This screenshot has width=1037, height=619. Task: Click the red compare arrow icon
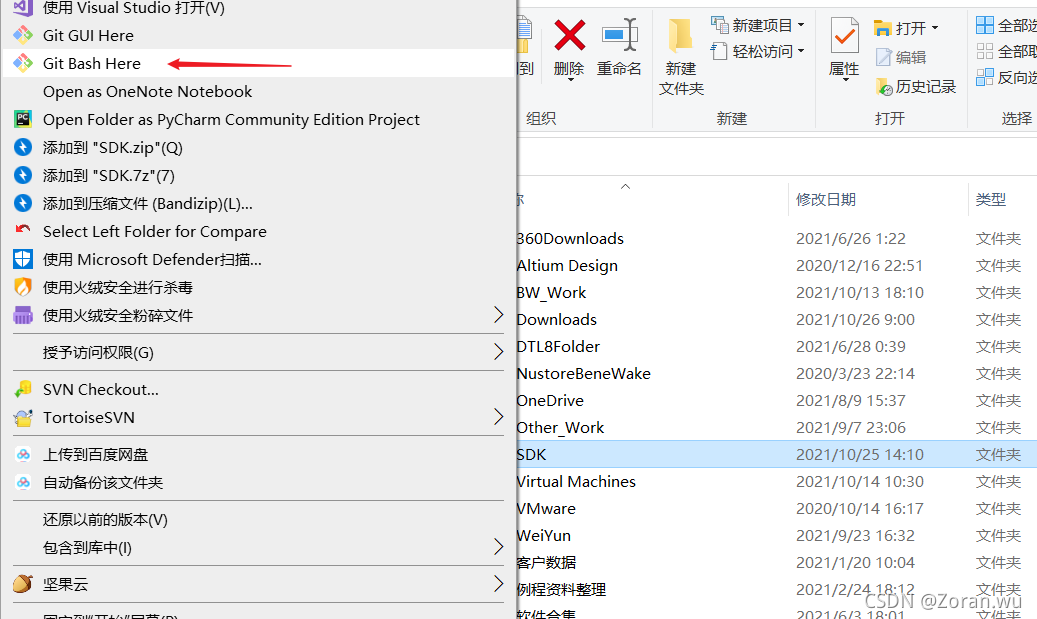pyautogui.click(x=23, y=229)
